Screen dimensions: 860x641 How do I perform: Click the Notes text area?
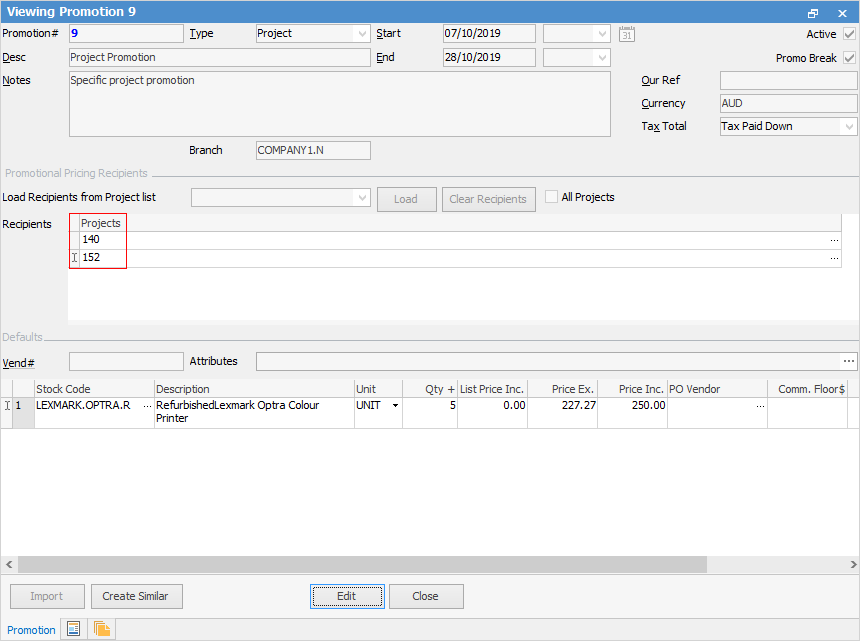tap(339, 103)
